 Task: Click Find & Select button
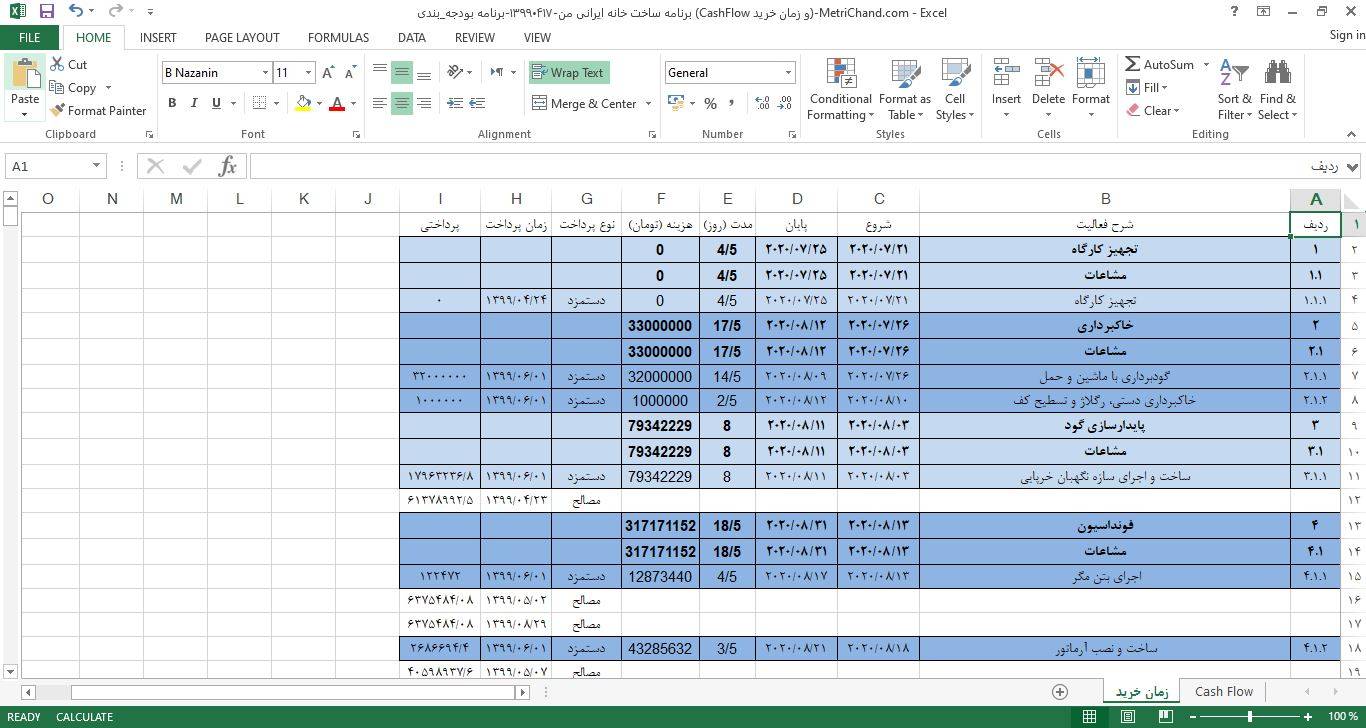coord(1277,89)
